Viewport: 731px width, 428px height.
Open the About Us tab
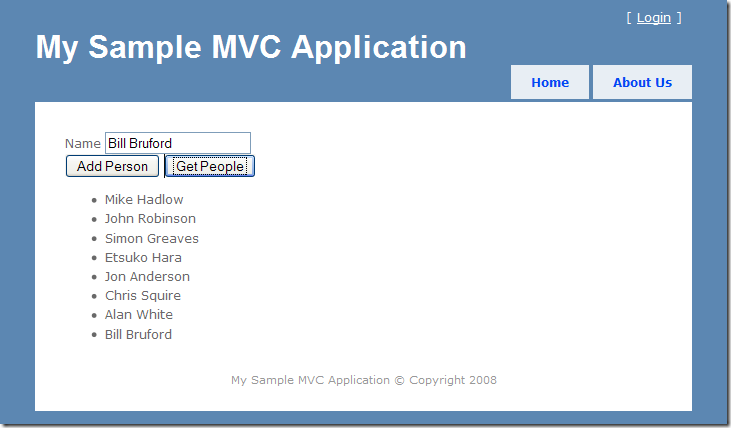tap(642, 82)
